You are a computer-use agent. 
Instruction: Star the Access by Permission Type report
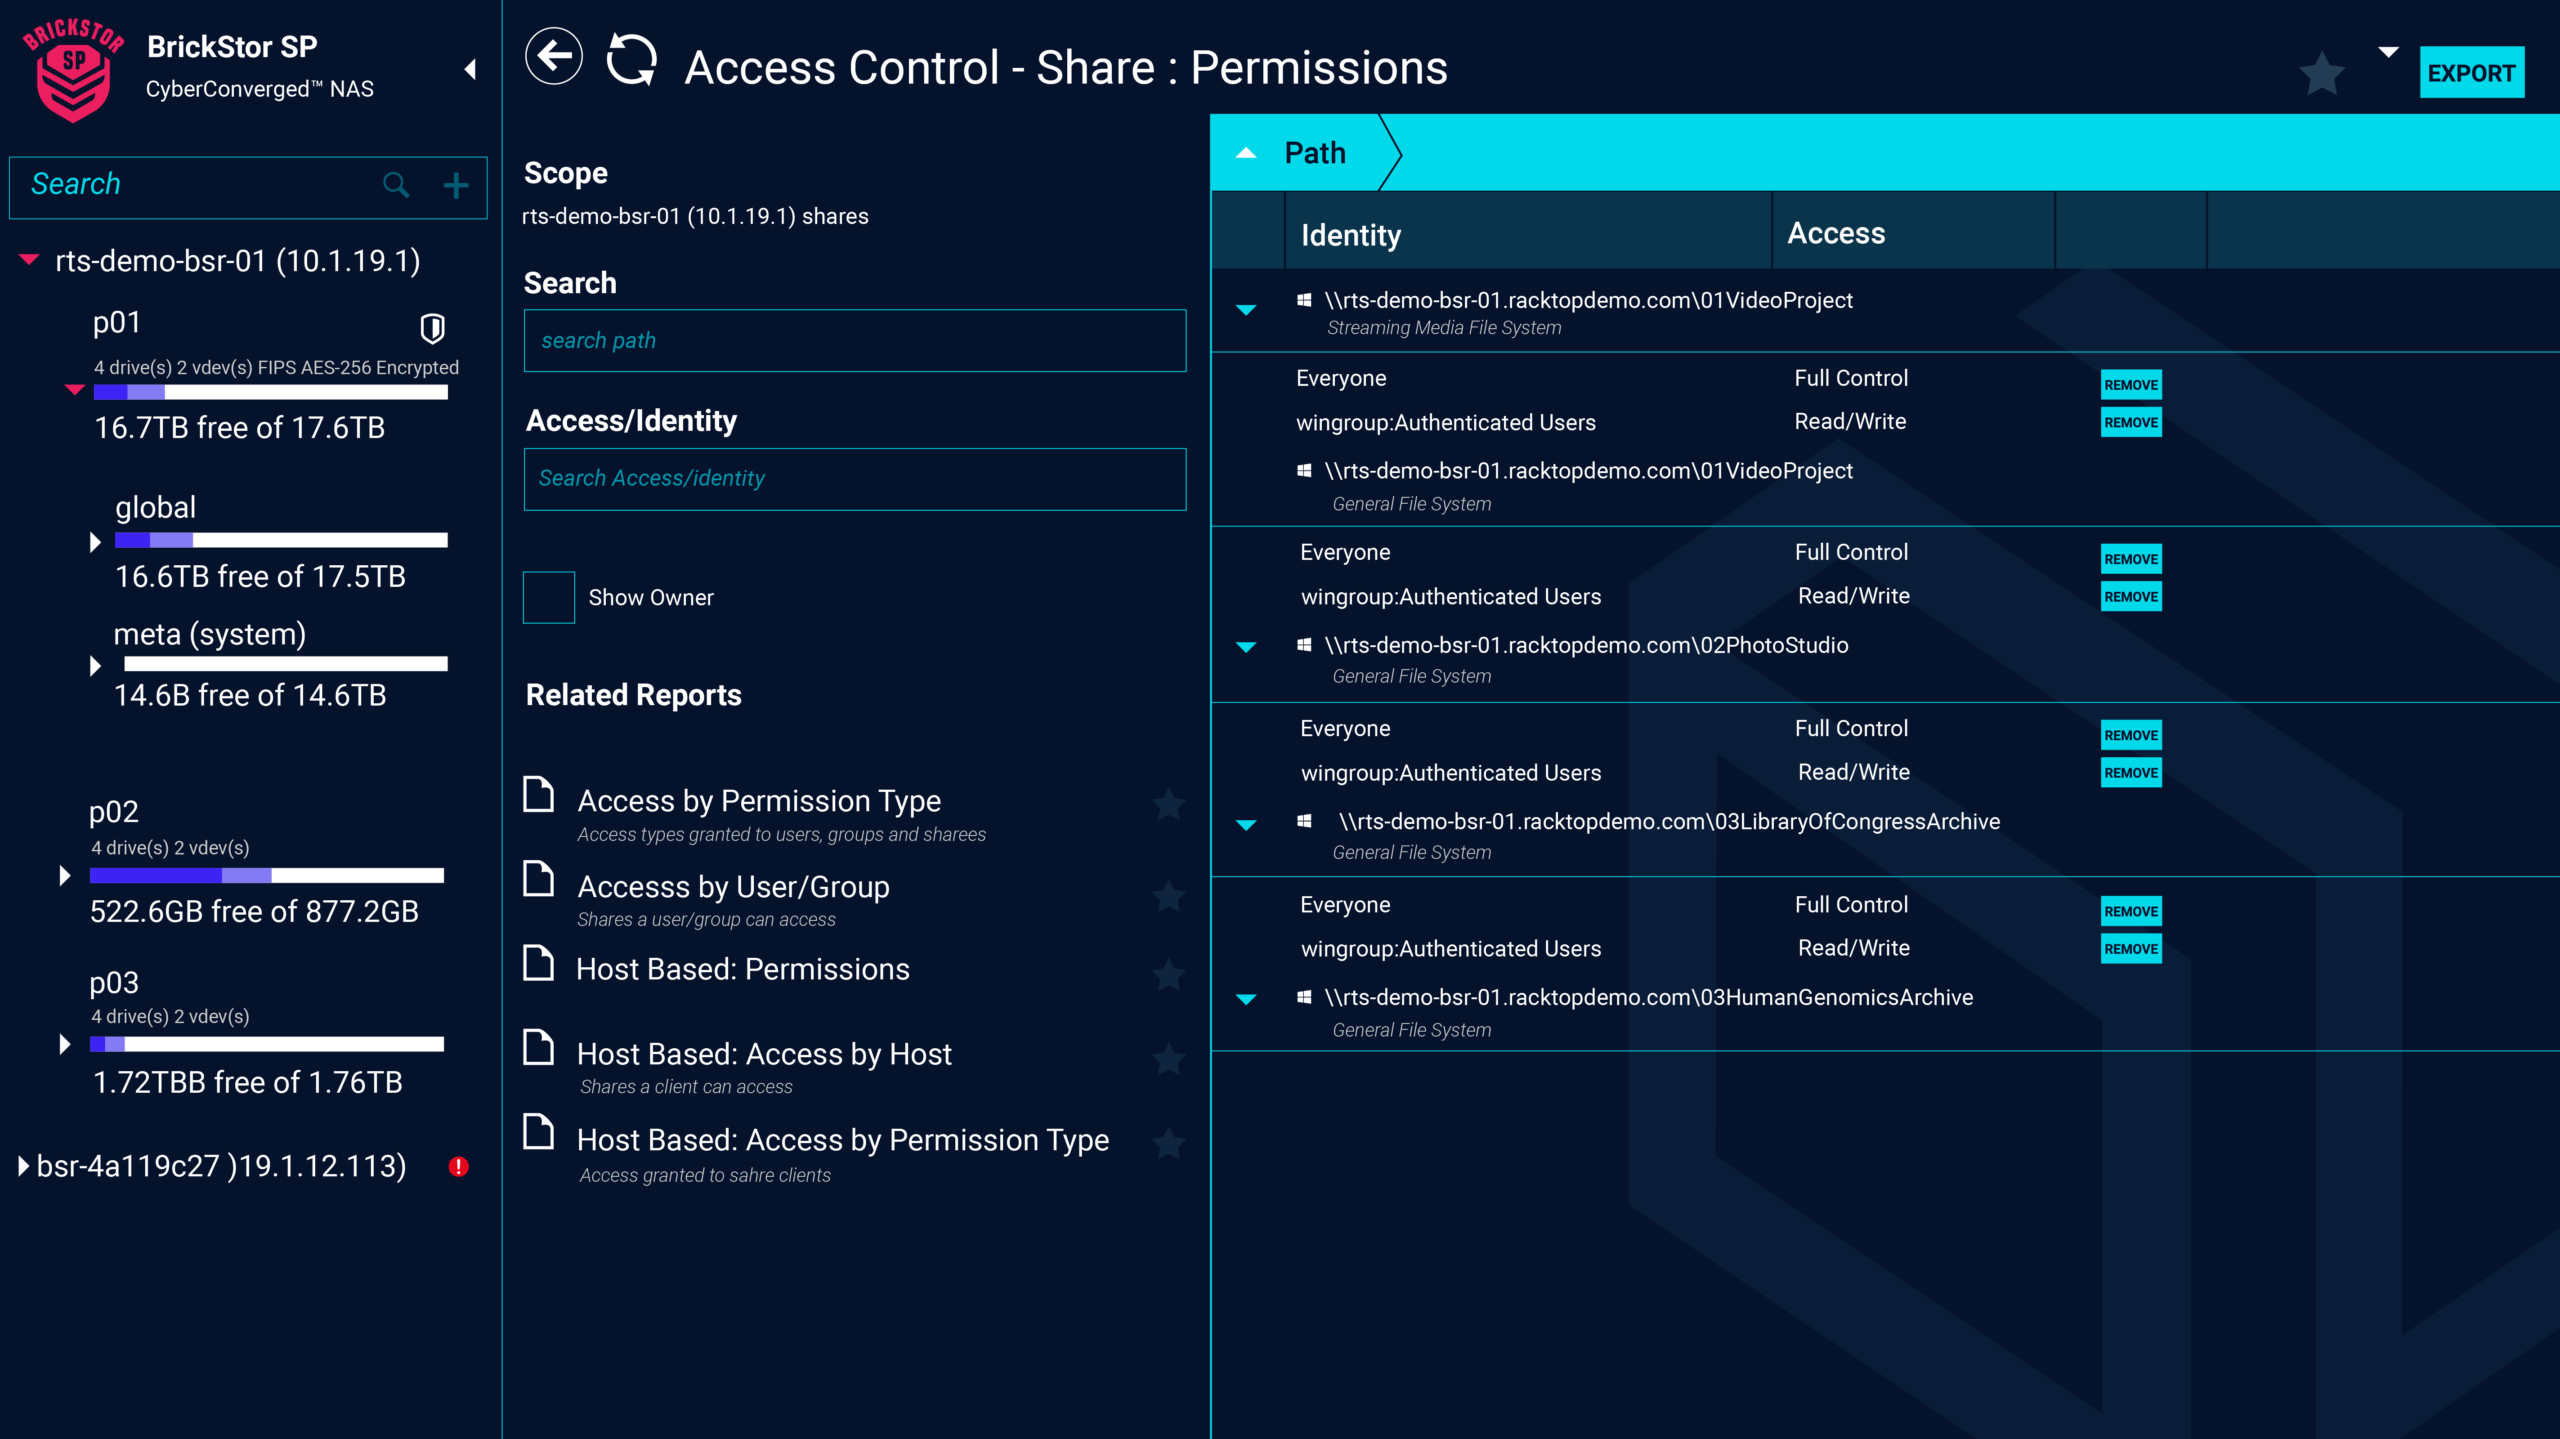coord(1168,804)
